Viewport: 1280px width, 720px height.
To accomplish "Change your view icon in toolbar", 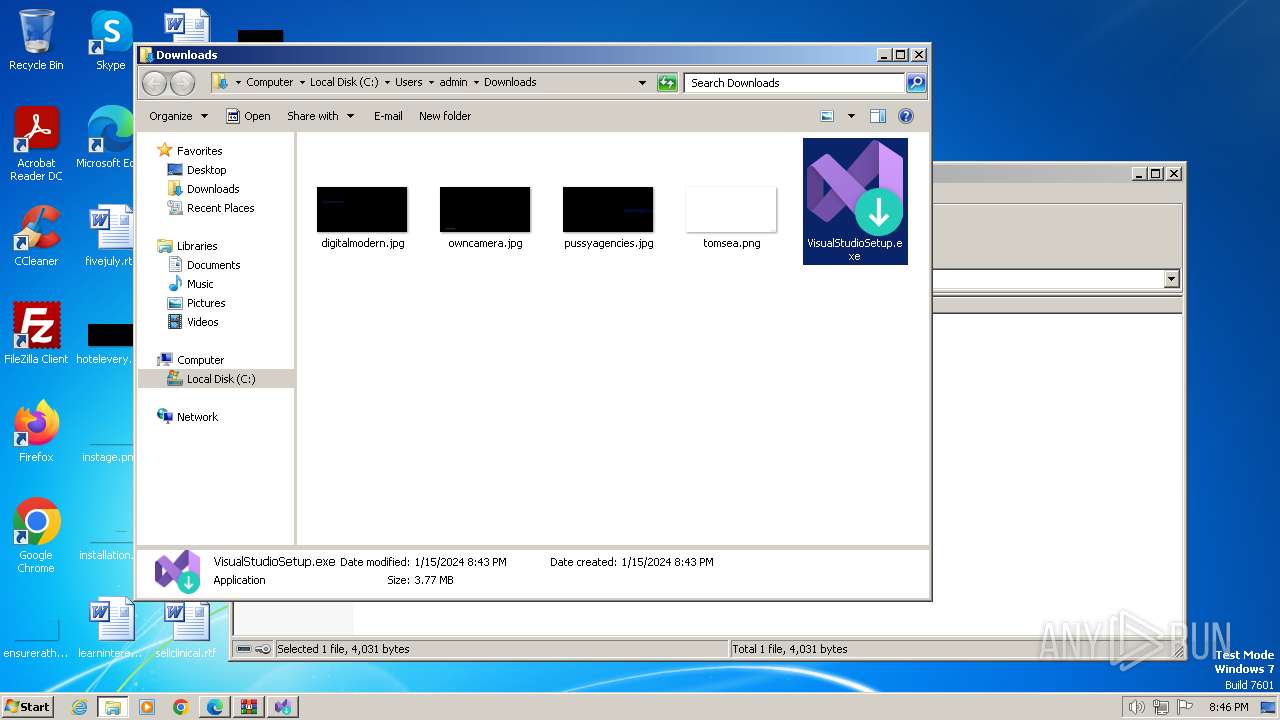I will [x=827, y=116].
